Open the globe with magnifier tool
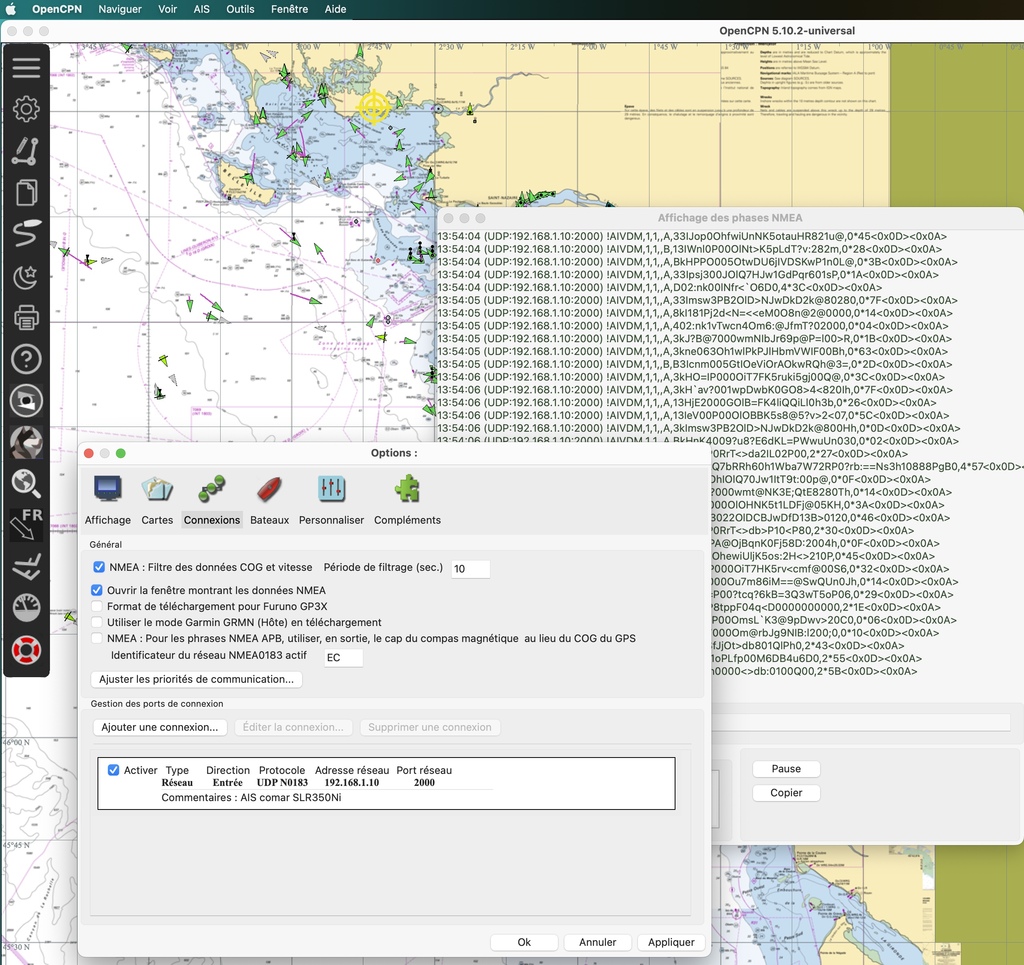This screenshot has height=965, width=1024. (x=26, y=484)
